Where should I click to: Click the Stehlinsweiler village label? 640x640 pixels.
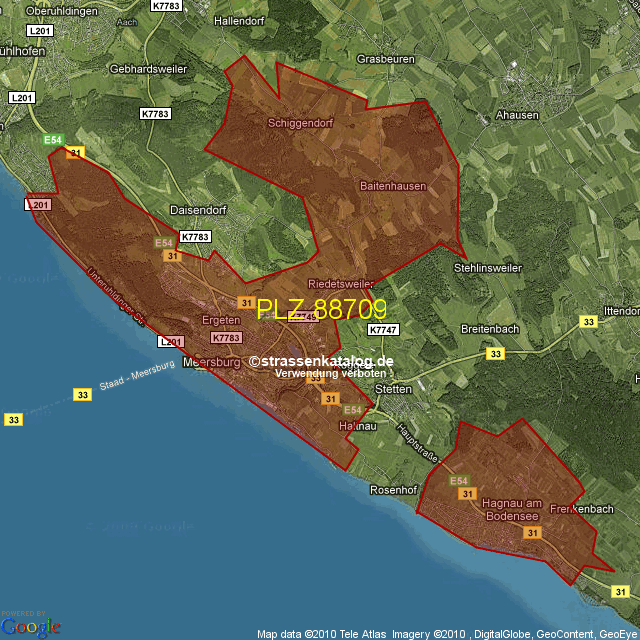click(488, 268)
